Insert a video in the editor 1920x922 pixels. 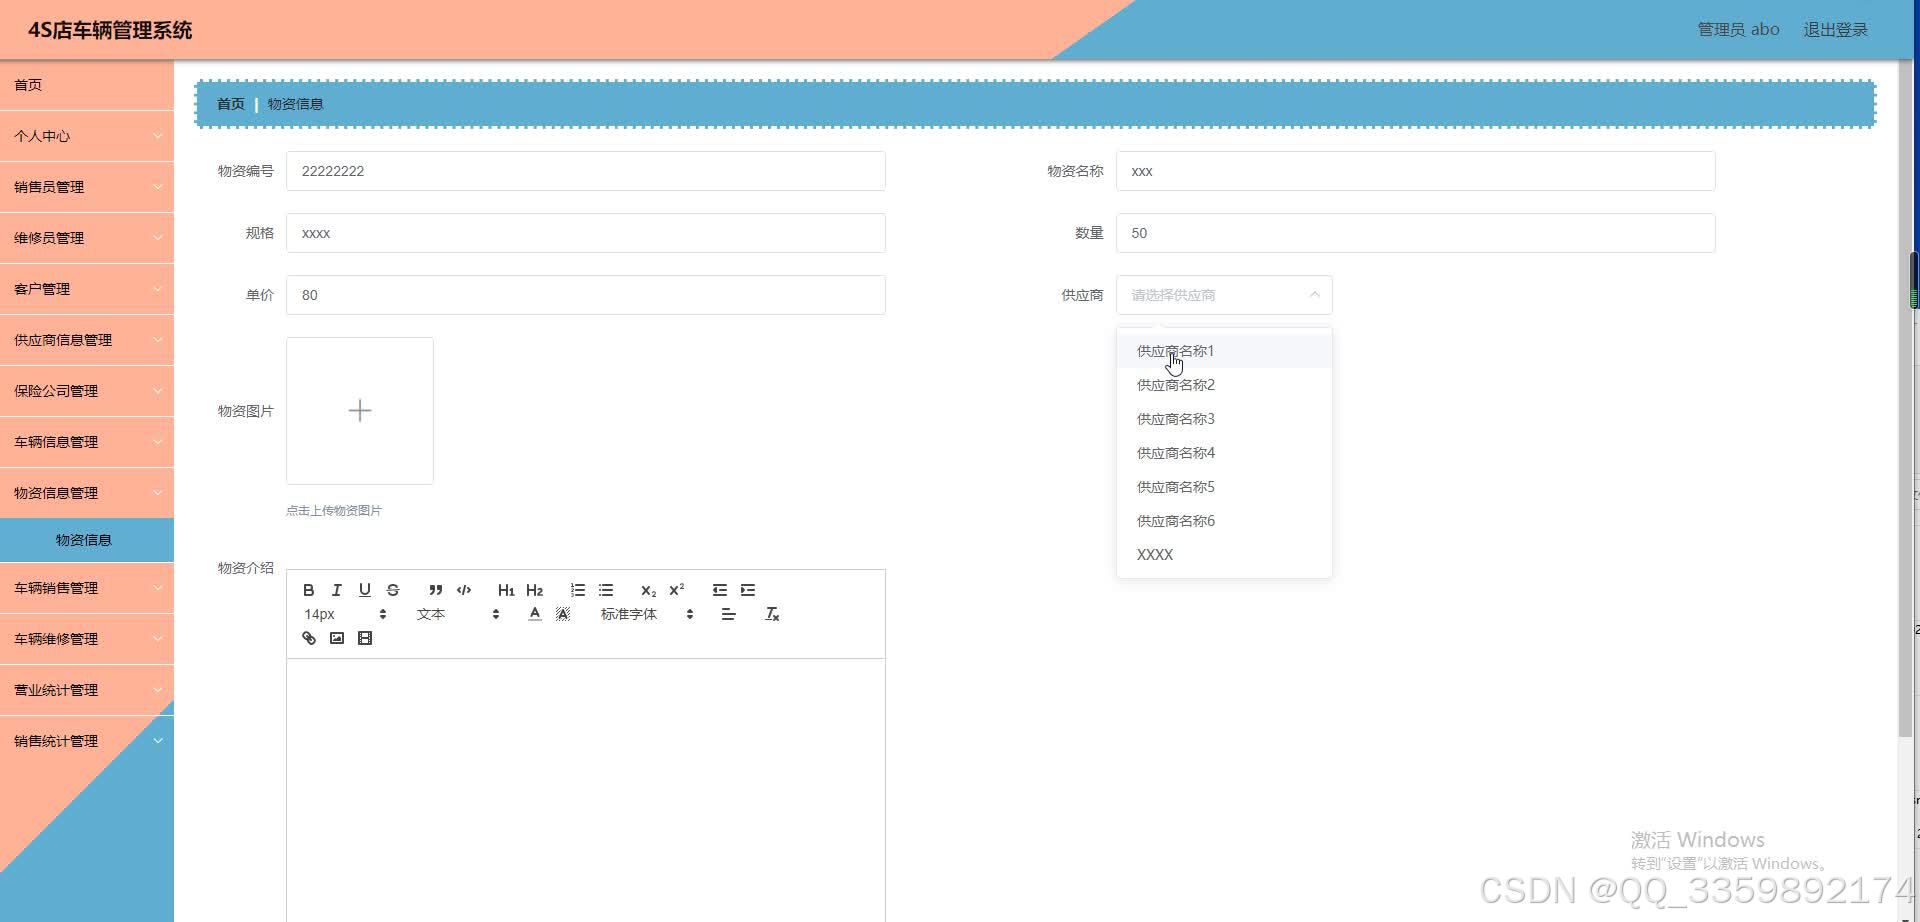365,638
